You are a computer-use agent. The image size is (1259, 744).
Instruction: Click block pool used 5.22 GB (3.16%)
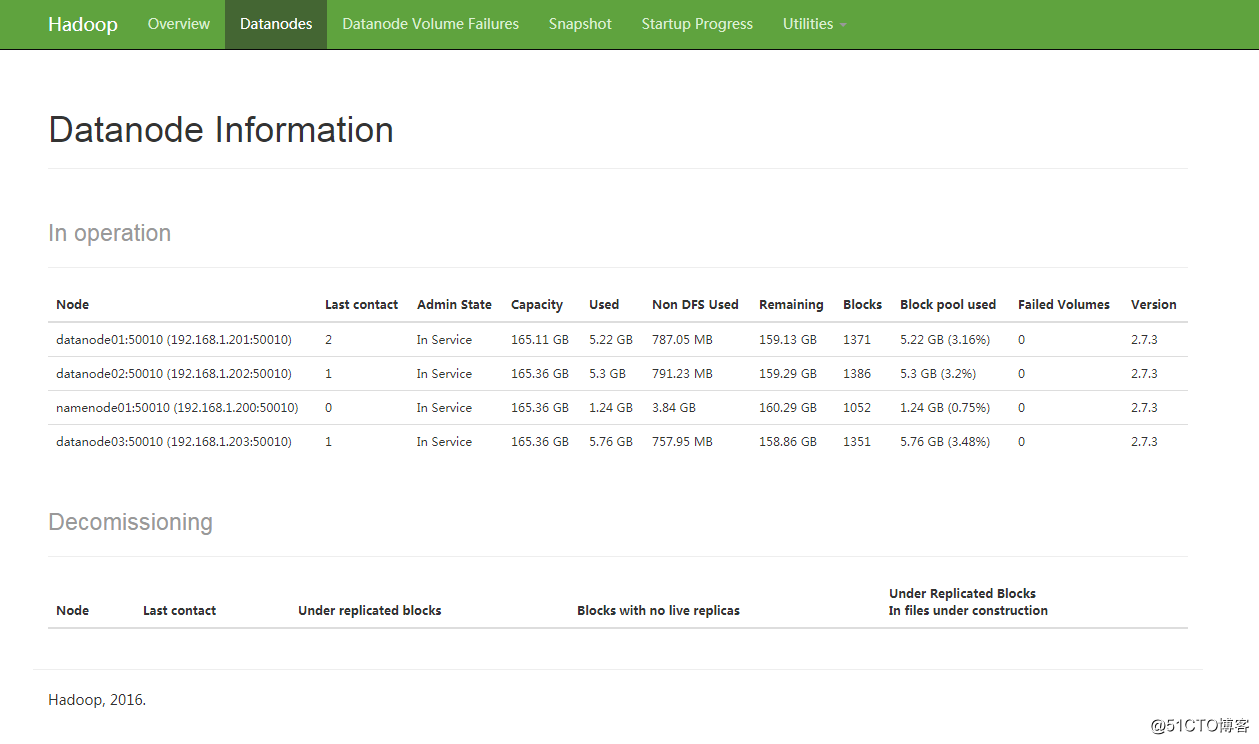pos(945,340)
